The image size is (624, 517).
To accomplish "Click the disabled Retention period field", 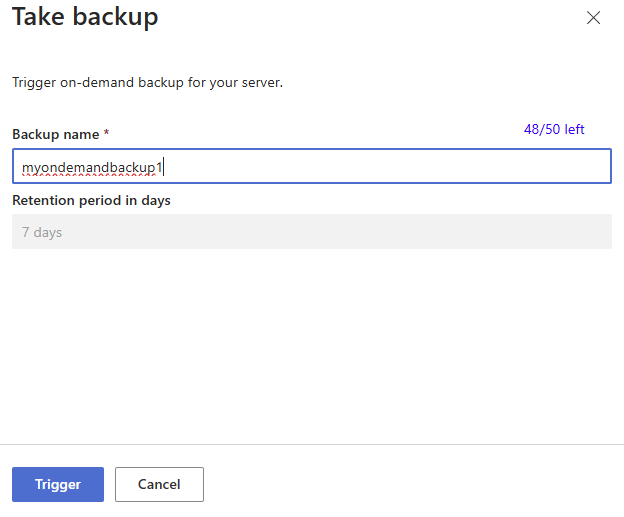I will click(x=311, y=232).
